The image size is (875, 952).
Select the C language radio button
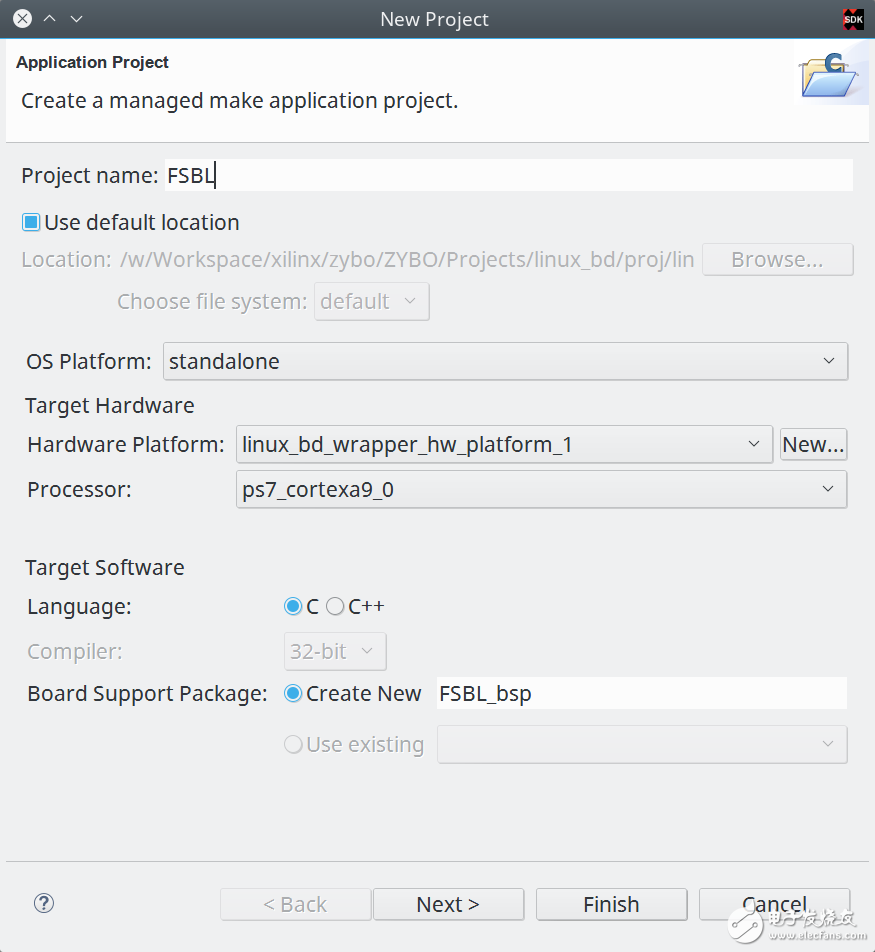(293, 606)
